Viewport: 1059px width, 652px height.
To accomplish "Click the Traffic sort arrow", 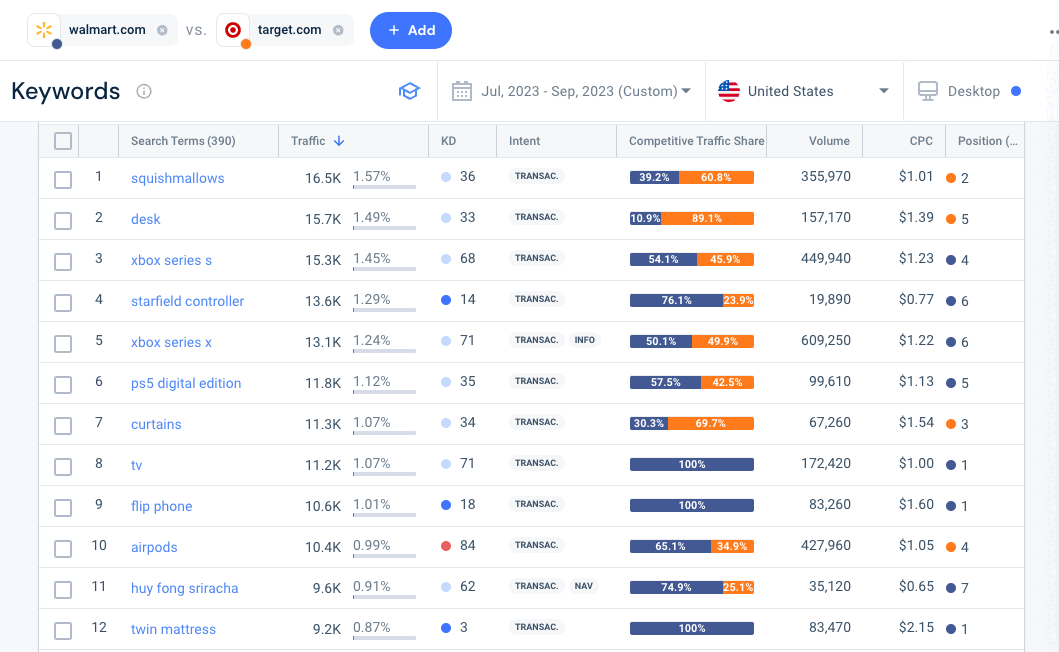I will point(339,141).
